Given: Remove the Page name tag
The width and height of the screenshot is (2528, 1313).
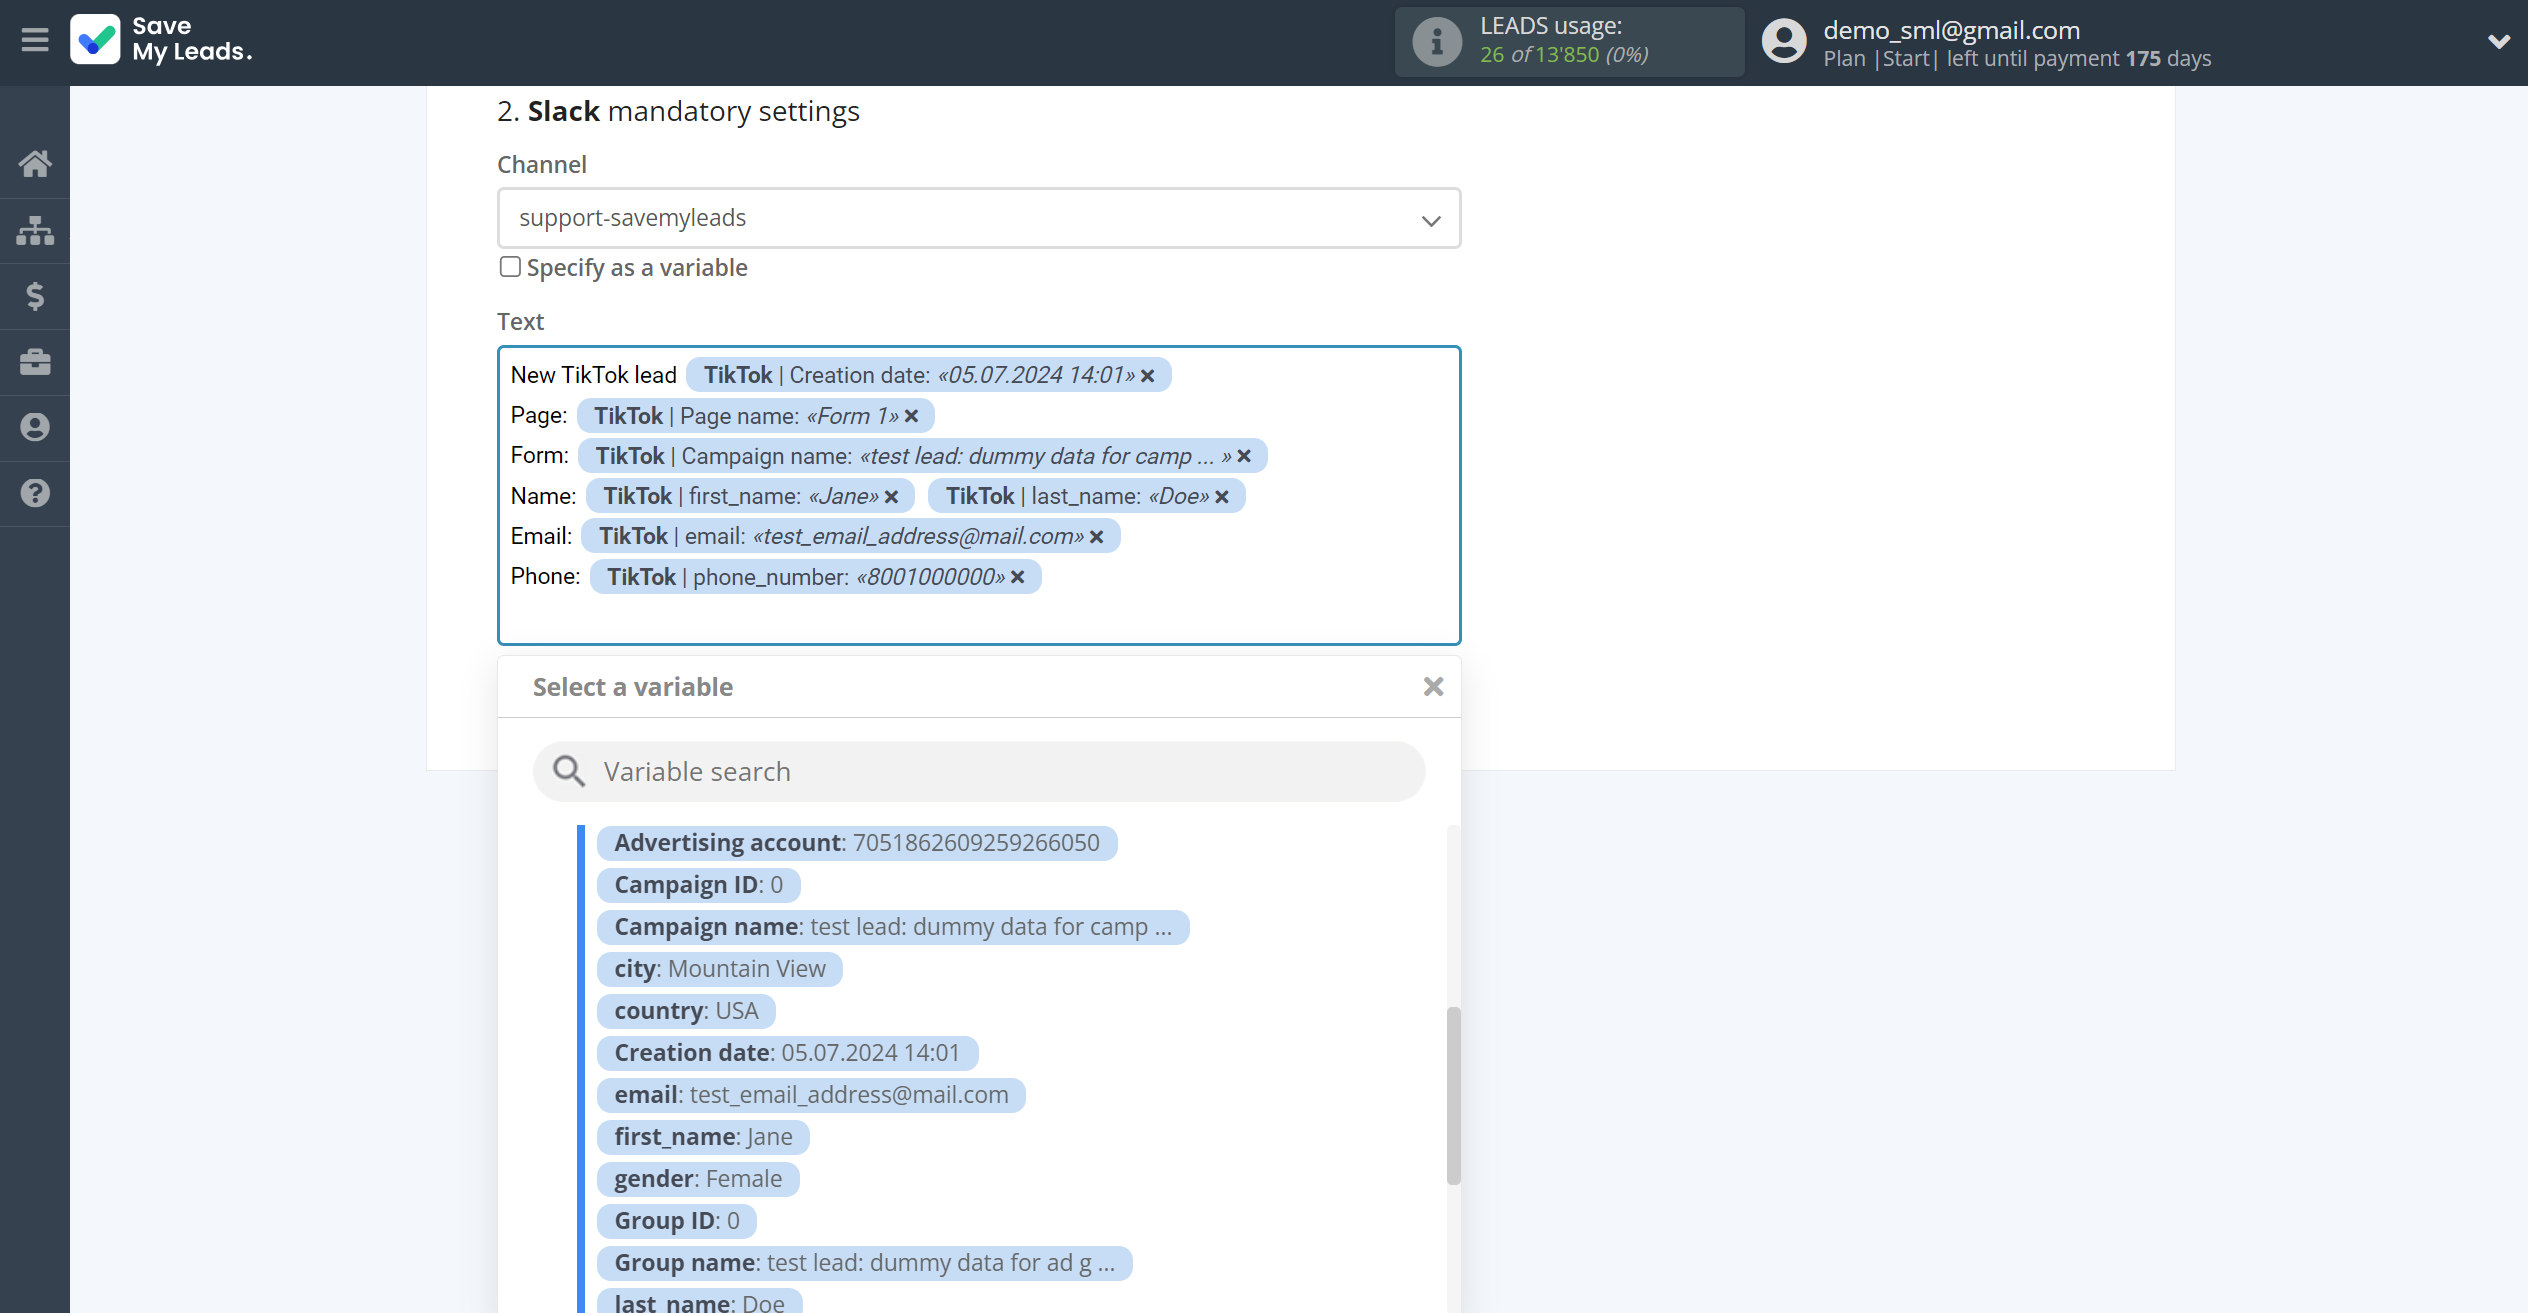Looking at the screenshot, I should click(x=911, y=416).
